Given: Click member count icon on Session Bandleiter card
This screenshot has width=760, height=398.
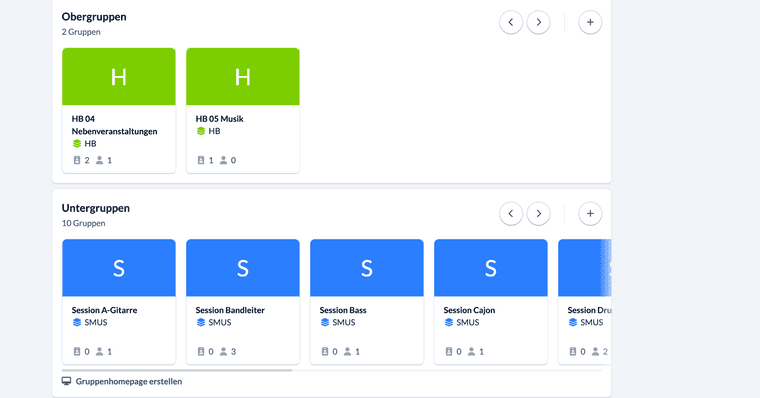Looking at the screenshot, I should 223,351.
